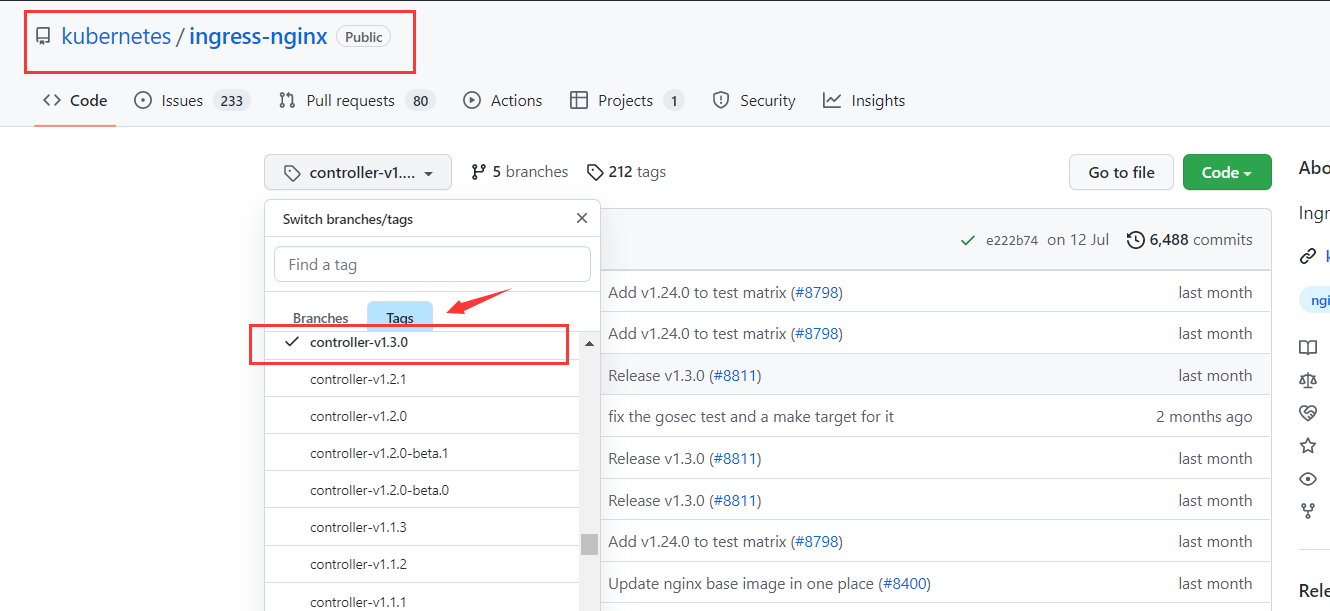Open the Issues tab

tap(192, 100)
